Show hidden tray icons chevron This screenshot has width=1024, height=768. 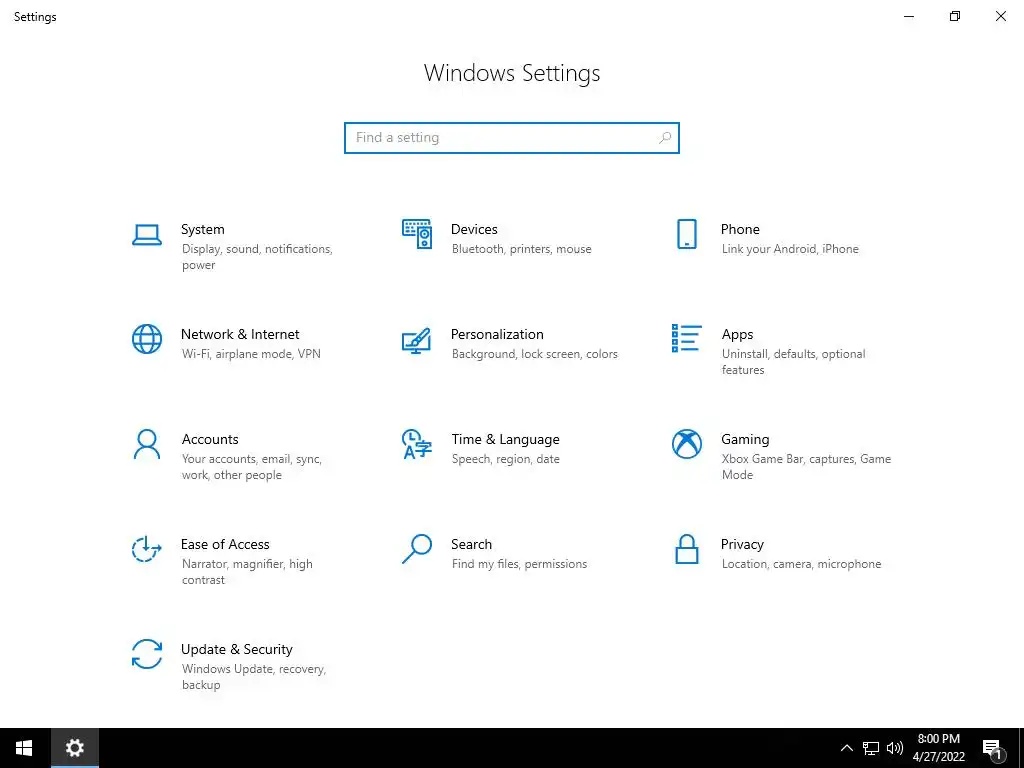click(846, 748)
